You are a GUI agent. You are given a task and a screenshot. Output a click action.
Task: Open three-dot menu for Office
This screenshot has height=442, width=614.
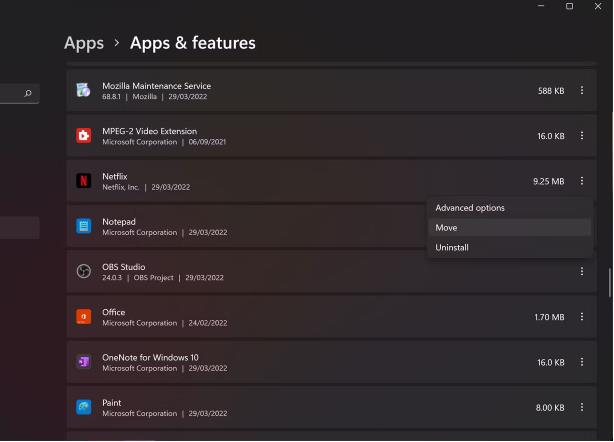coord(582,317)
